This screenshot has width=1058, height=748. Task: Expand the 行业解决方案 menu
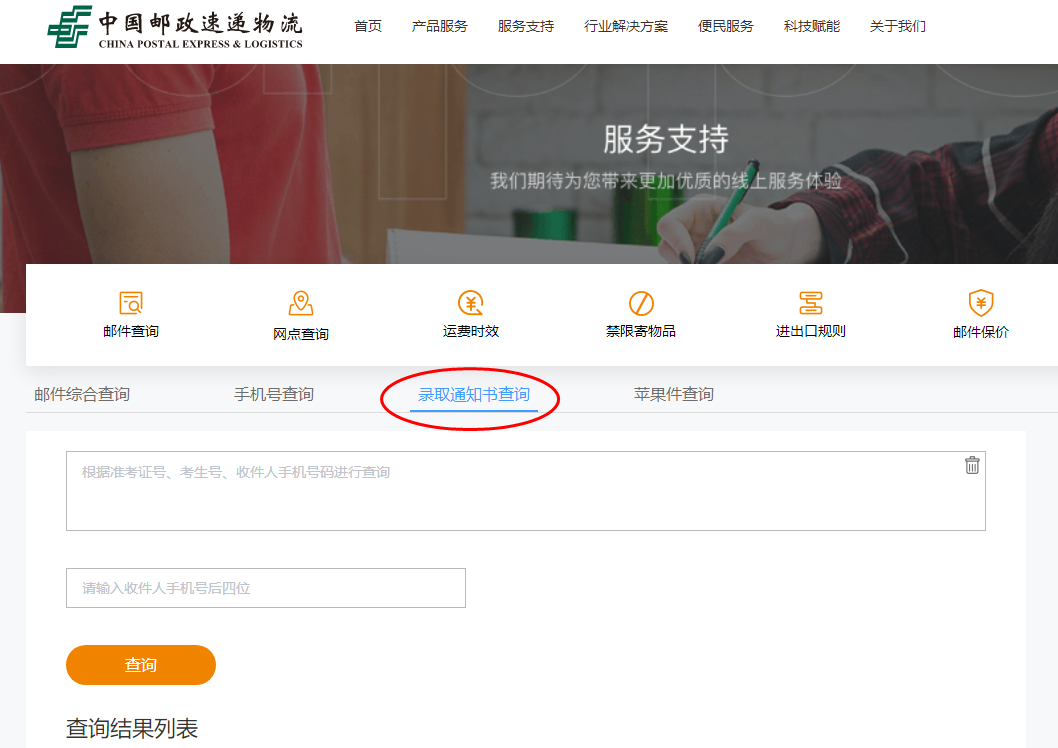coord(626,26)
